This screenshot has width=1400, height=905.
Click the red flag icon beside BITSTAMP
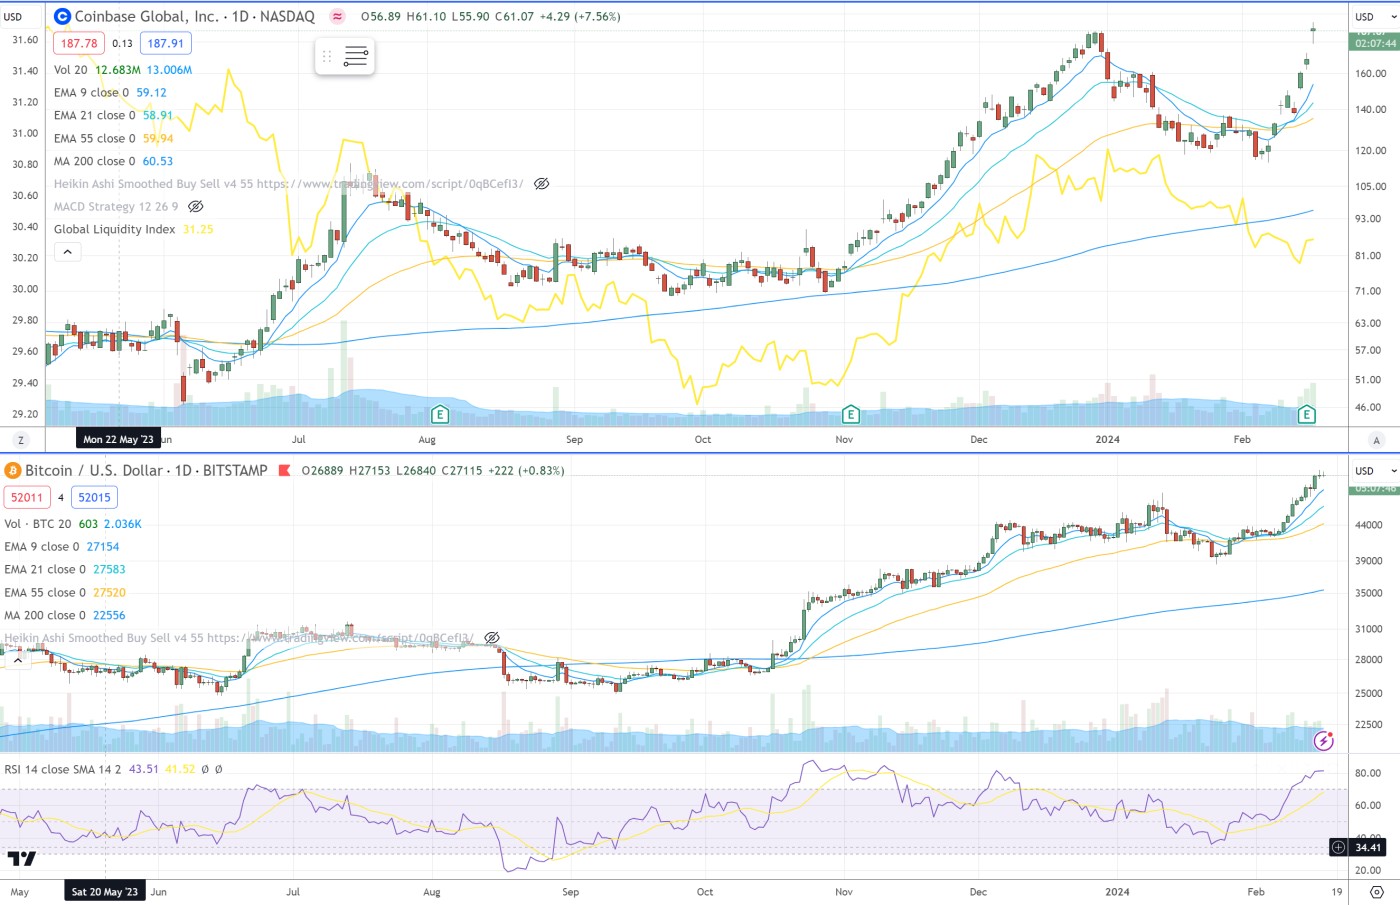click(x=285, y=471)
